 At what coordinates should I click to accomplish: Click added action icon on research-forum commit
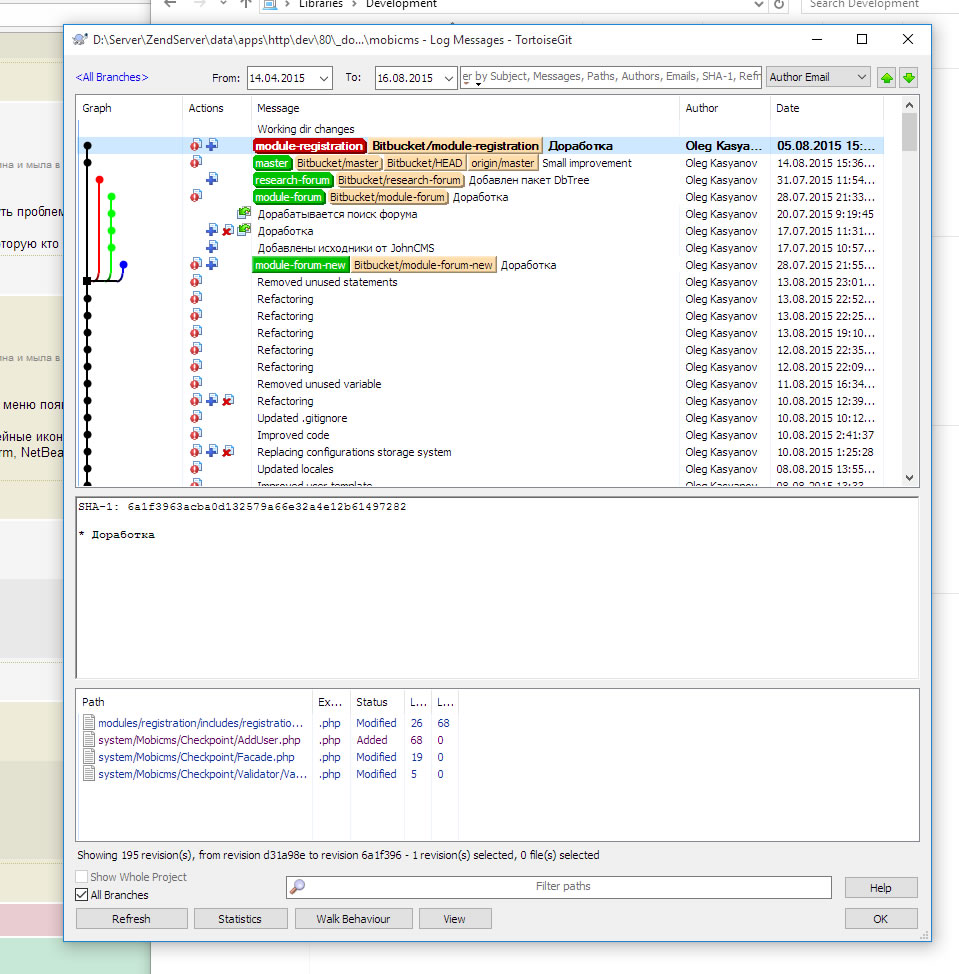point(212,180)
